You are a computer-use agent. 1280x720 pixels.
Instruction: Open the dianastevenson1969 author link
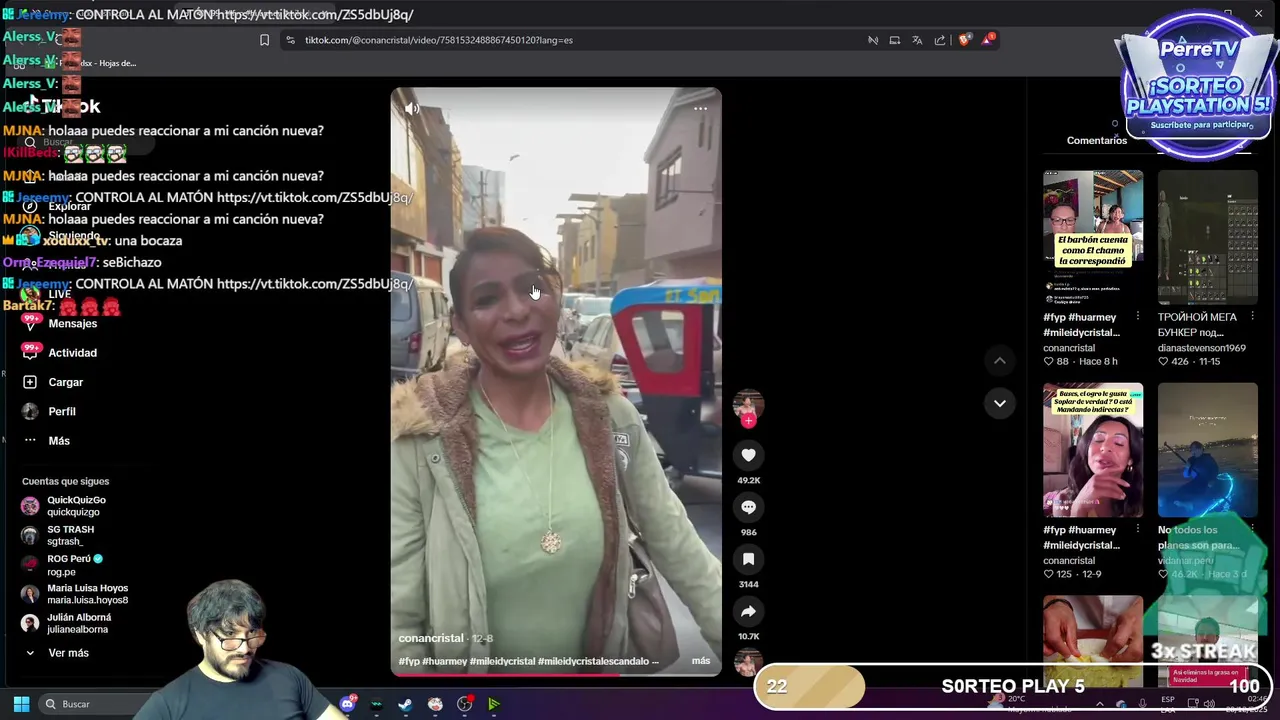click(1201, 348)
